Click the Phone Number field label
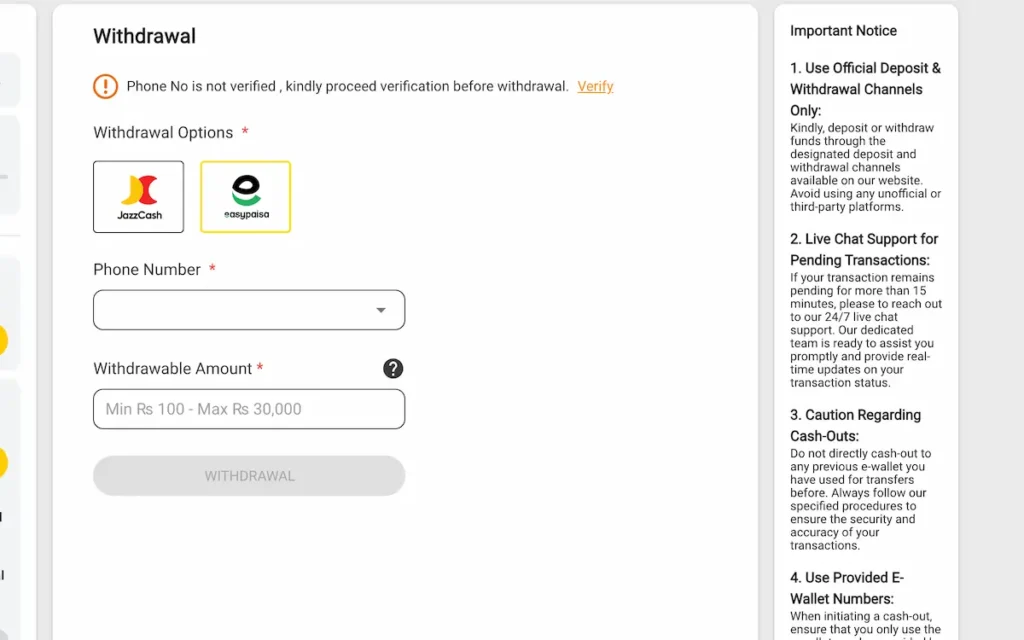Viewport: 1024px width, 640px height. tap(147, 270)
